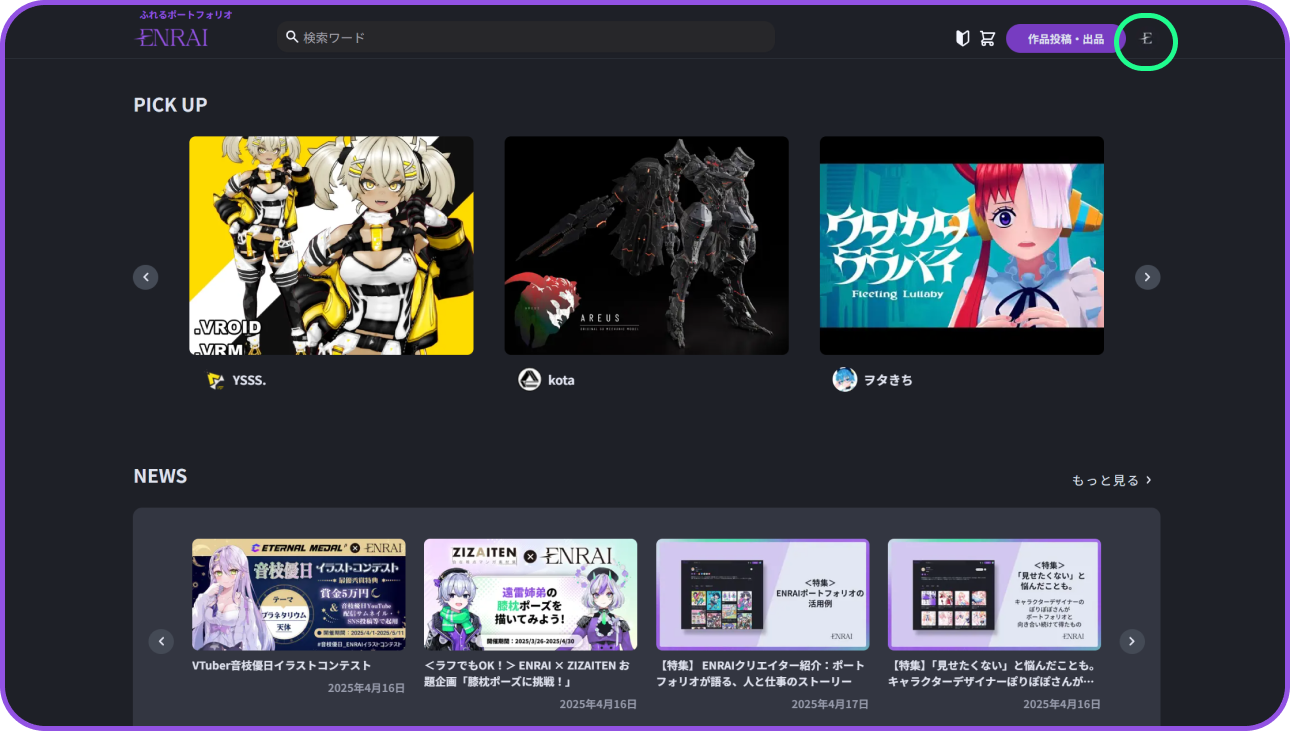Open the profile avatar menu in header

tap(1147, 39)
